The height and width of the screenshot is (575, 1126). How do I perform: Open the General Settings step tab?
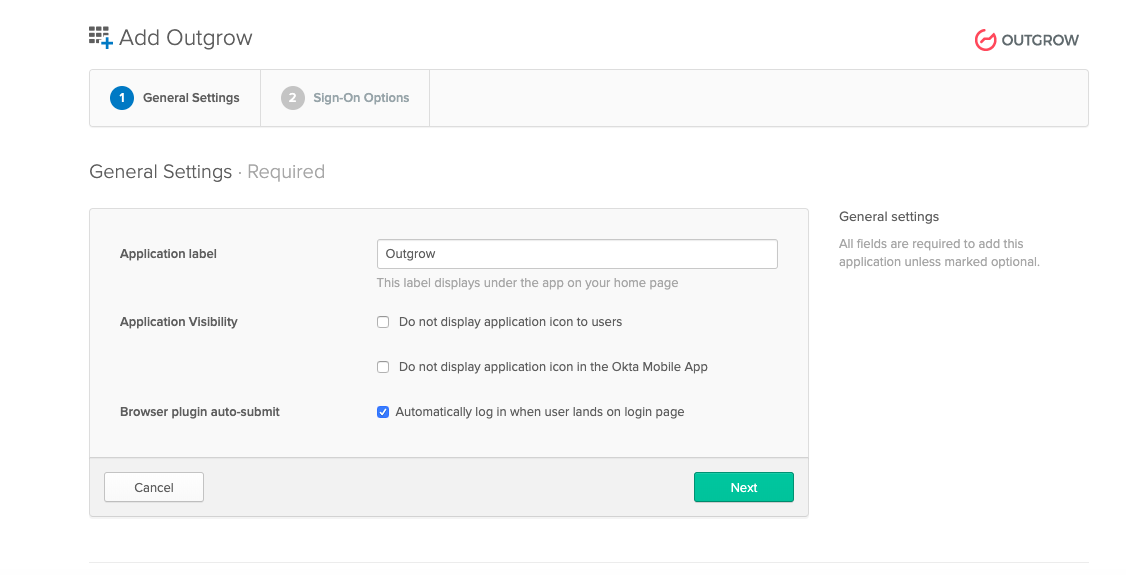tap(190, 98)
